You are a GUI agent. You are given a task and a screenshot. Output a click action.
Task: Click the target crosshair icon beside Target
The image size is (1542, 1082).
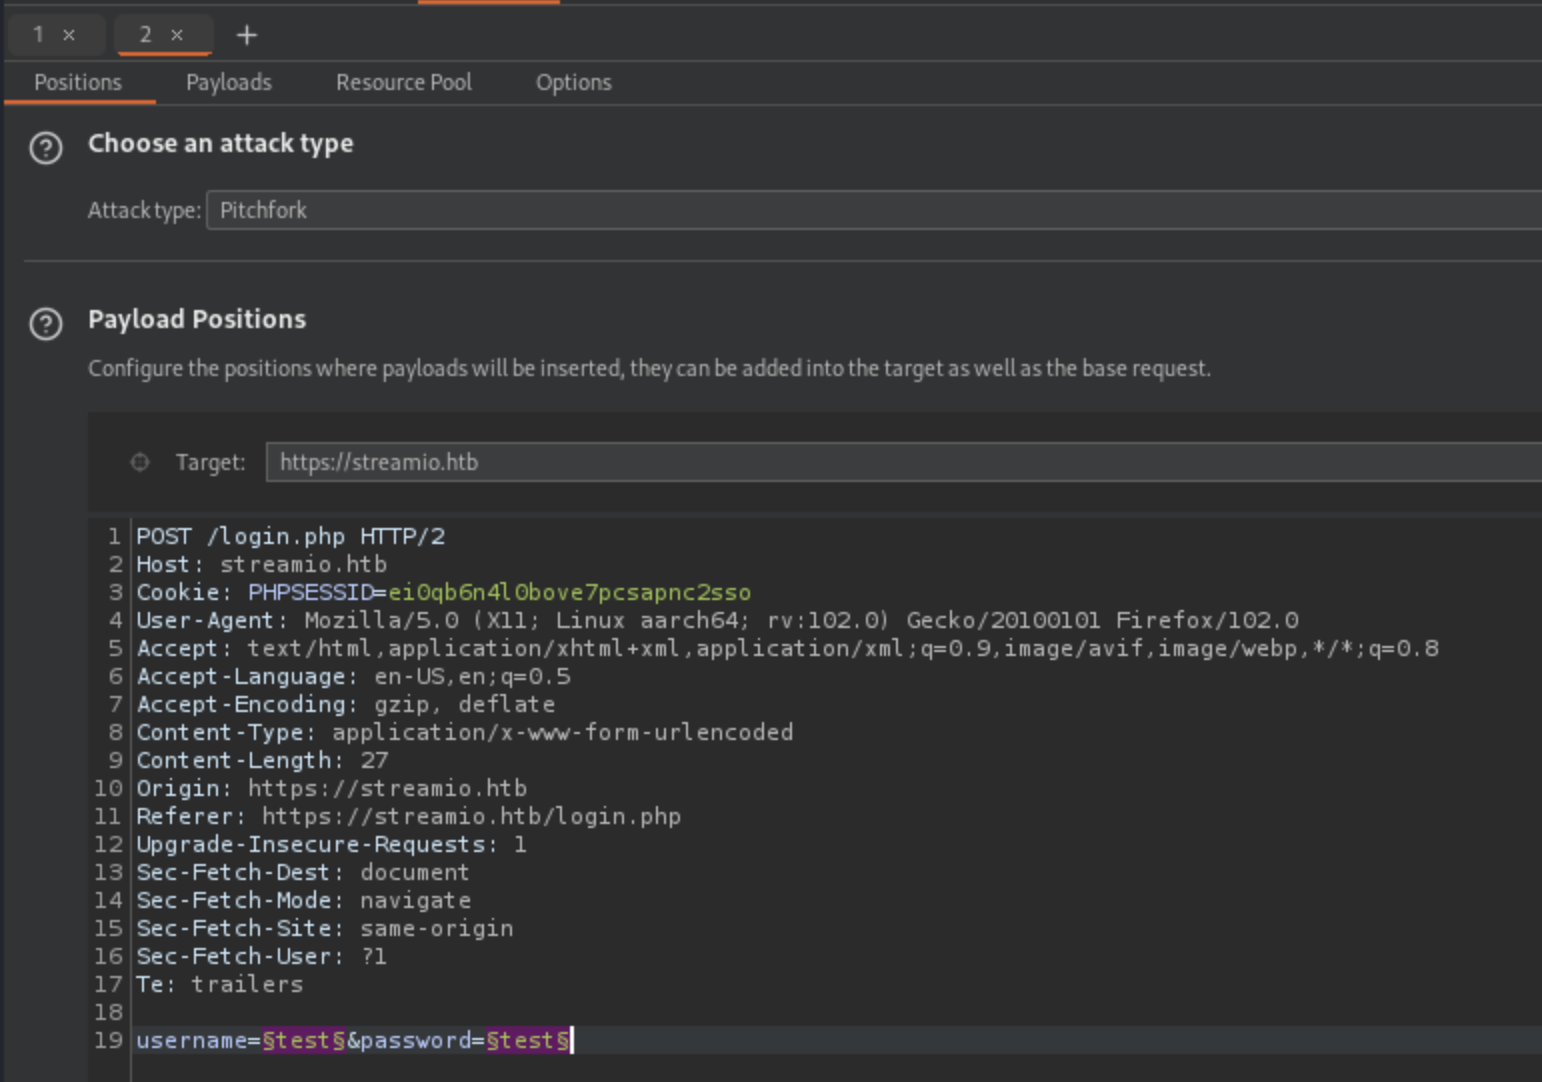140,462
